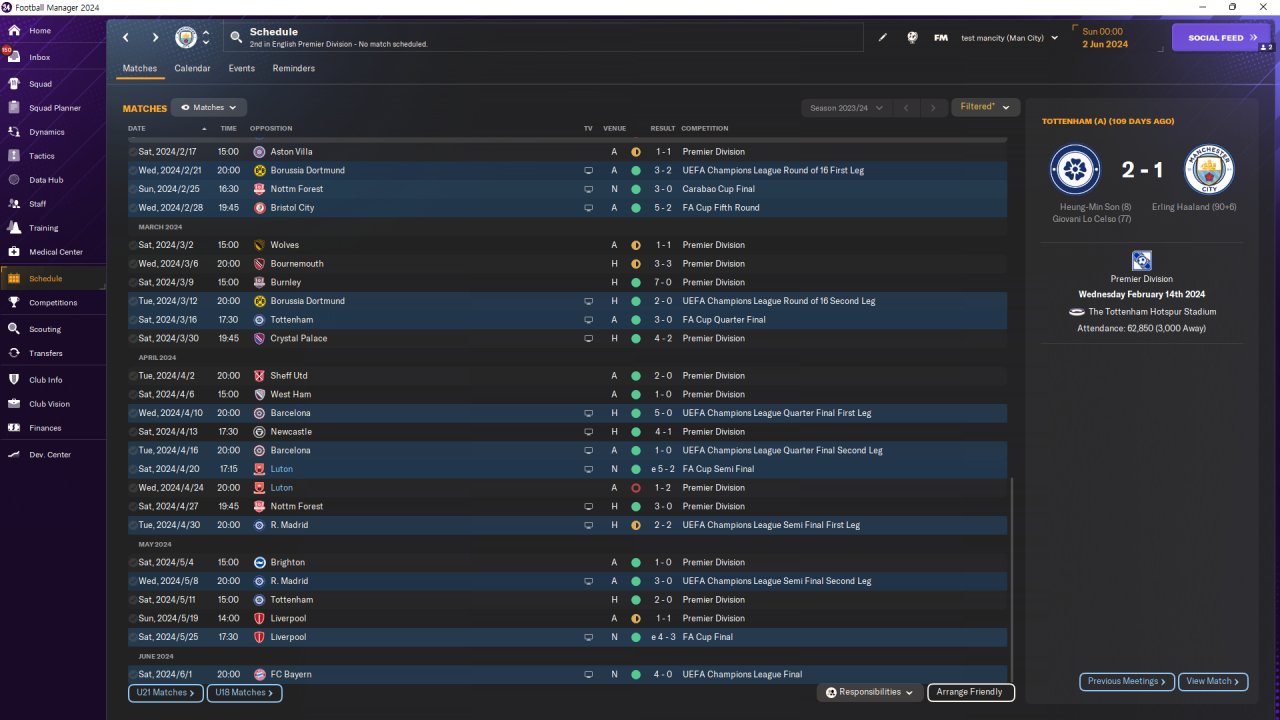
Task: Open the Matches view dropdown beside the MATCHES heading
Action: (209, 107)
